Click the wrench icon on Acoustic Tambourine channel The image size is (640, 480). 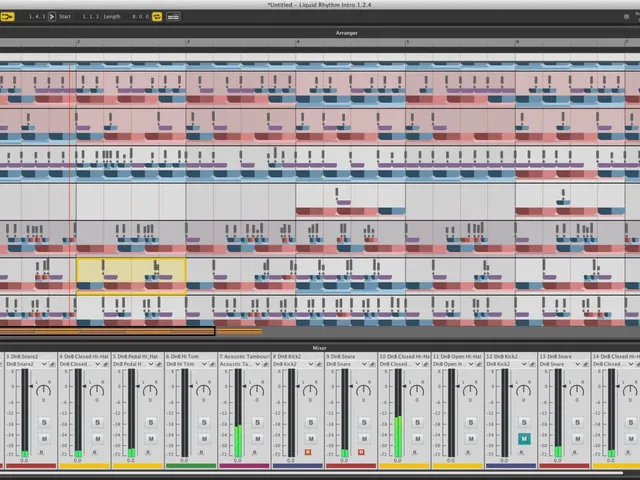point(265,364)
